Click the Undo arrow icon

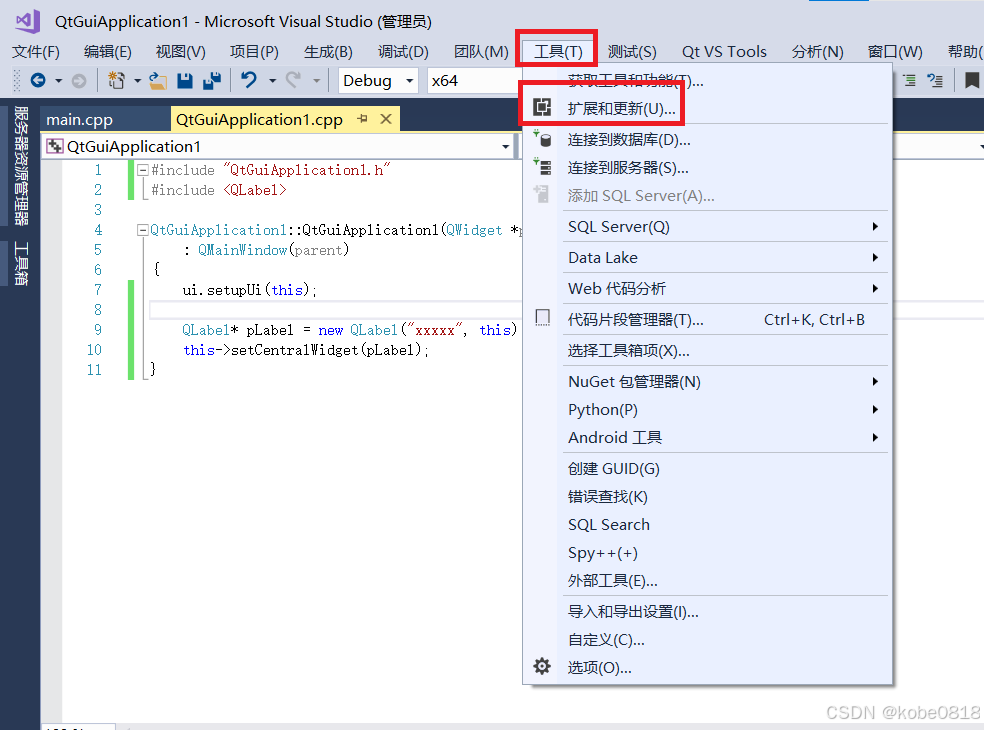point(249,80)
